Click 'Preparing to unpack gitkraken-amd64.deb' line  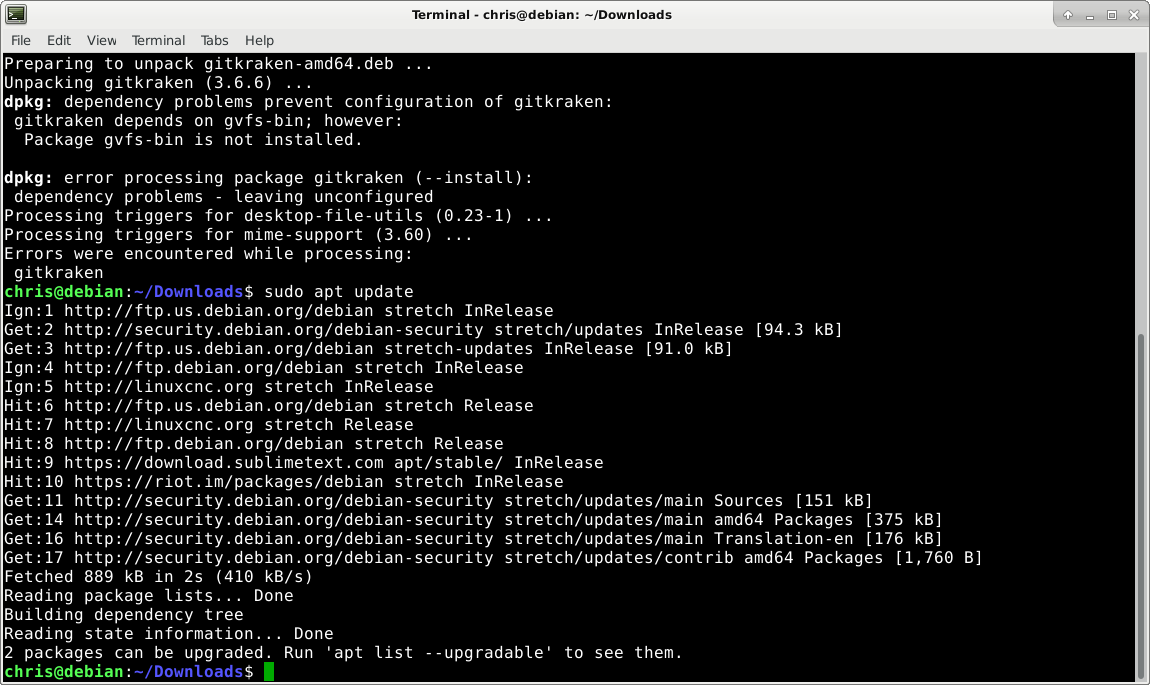pos(219,64)
